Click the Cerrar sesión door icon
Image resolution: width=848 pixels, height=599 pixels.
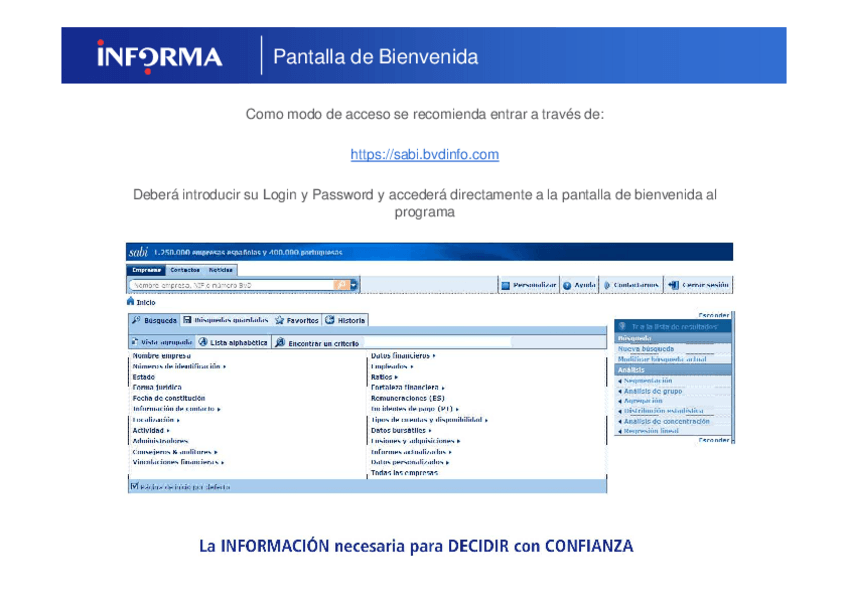click(x=673, y=285)
